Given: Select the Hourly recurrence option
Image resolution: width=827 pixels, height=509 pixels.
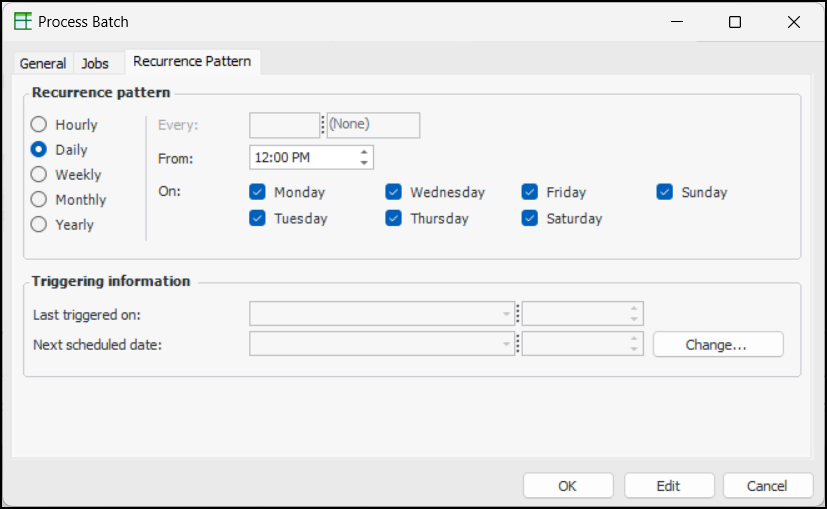Looking at the screenshot, I should 39,125.
